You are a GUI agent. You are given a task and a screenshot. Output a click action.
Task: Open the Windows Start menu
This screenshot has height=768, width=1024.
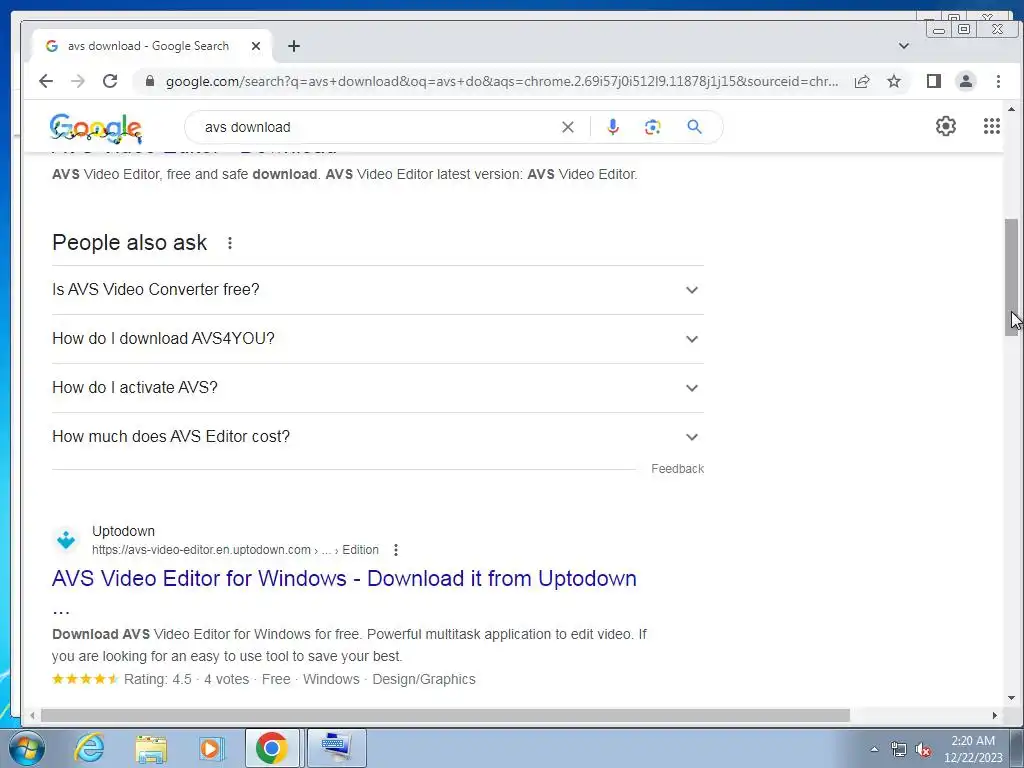[x=27, y=748]
